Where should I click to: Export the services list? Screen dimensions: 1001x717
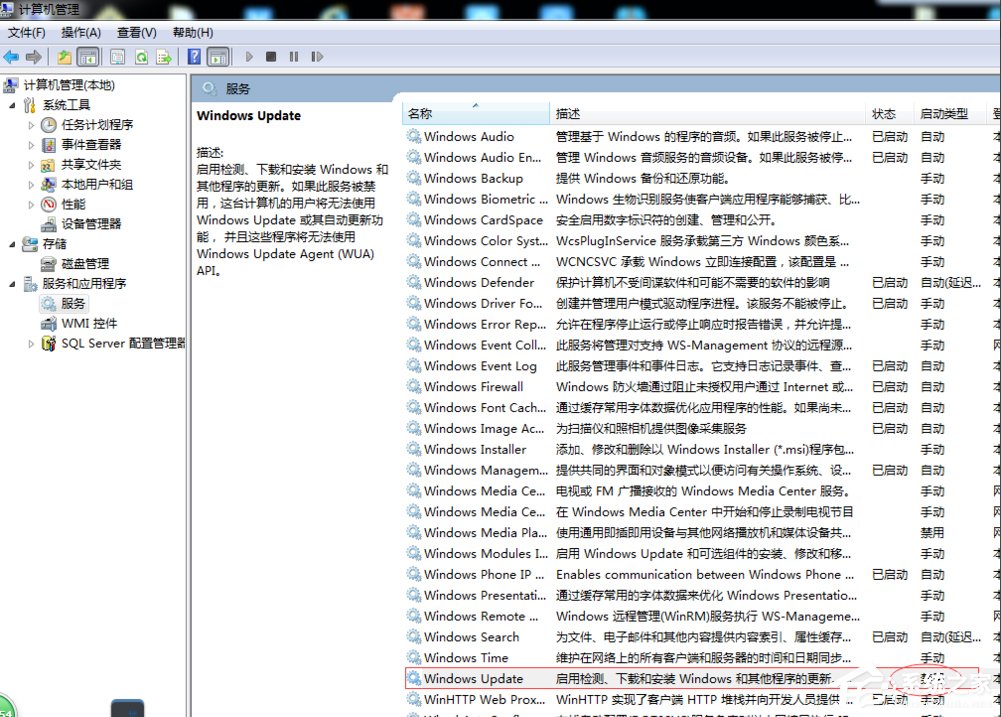coord(163,57)
